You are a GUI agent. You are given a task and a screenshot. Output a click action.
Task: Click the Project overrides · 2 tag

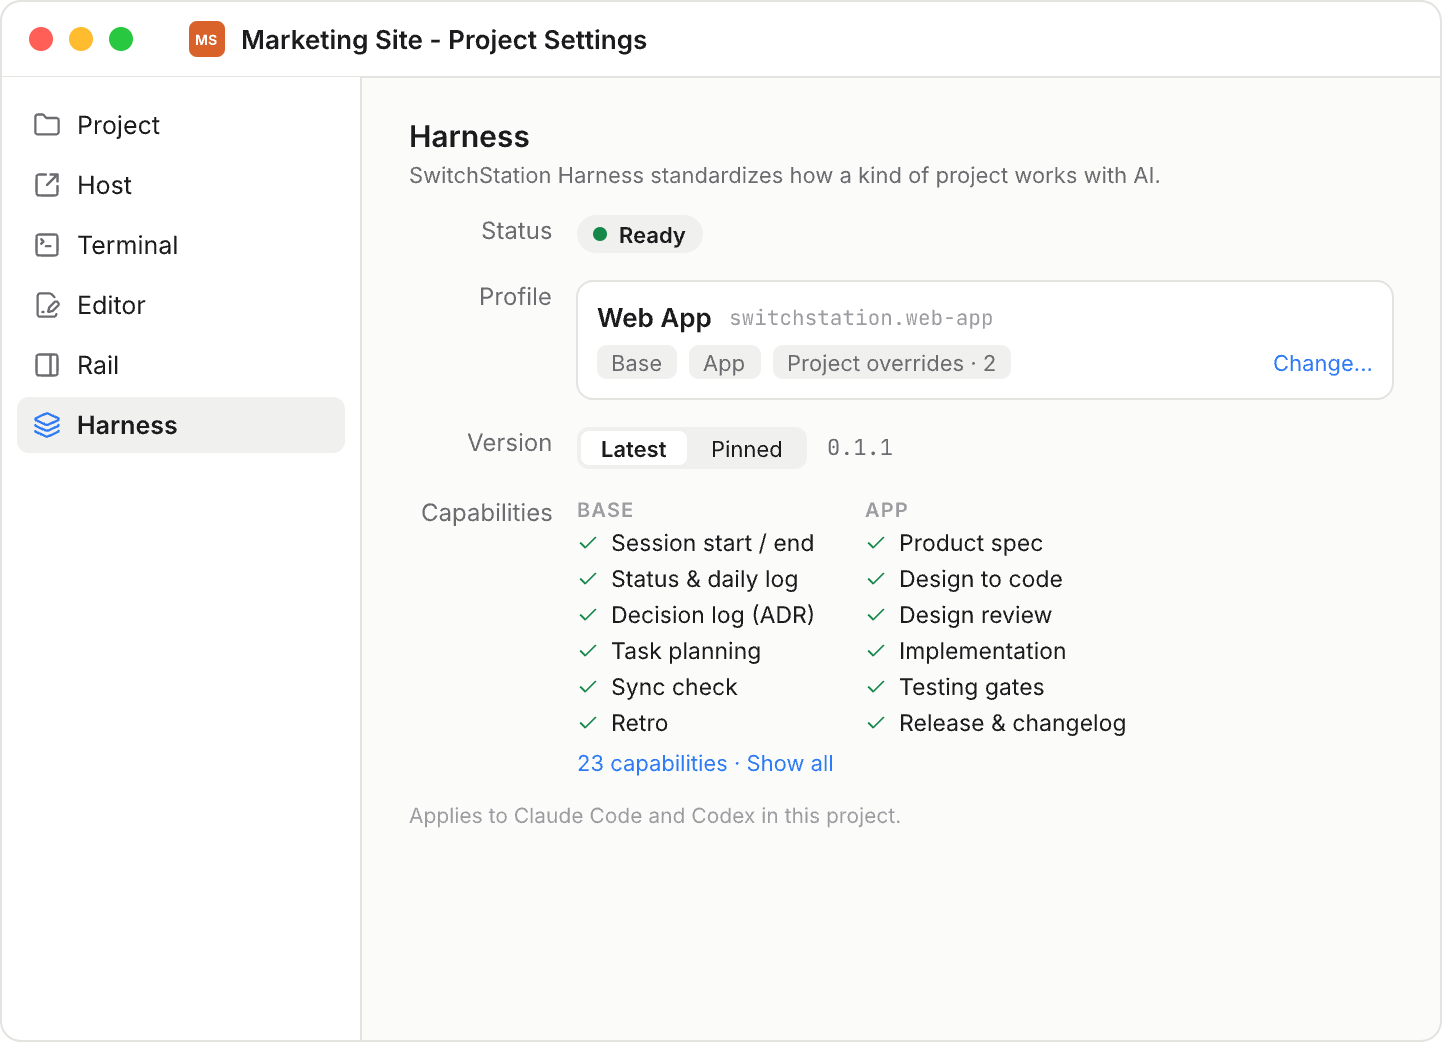point(891,363)
